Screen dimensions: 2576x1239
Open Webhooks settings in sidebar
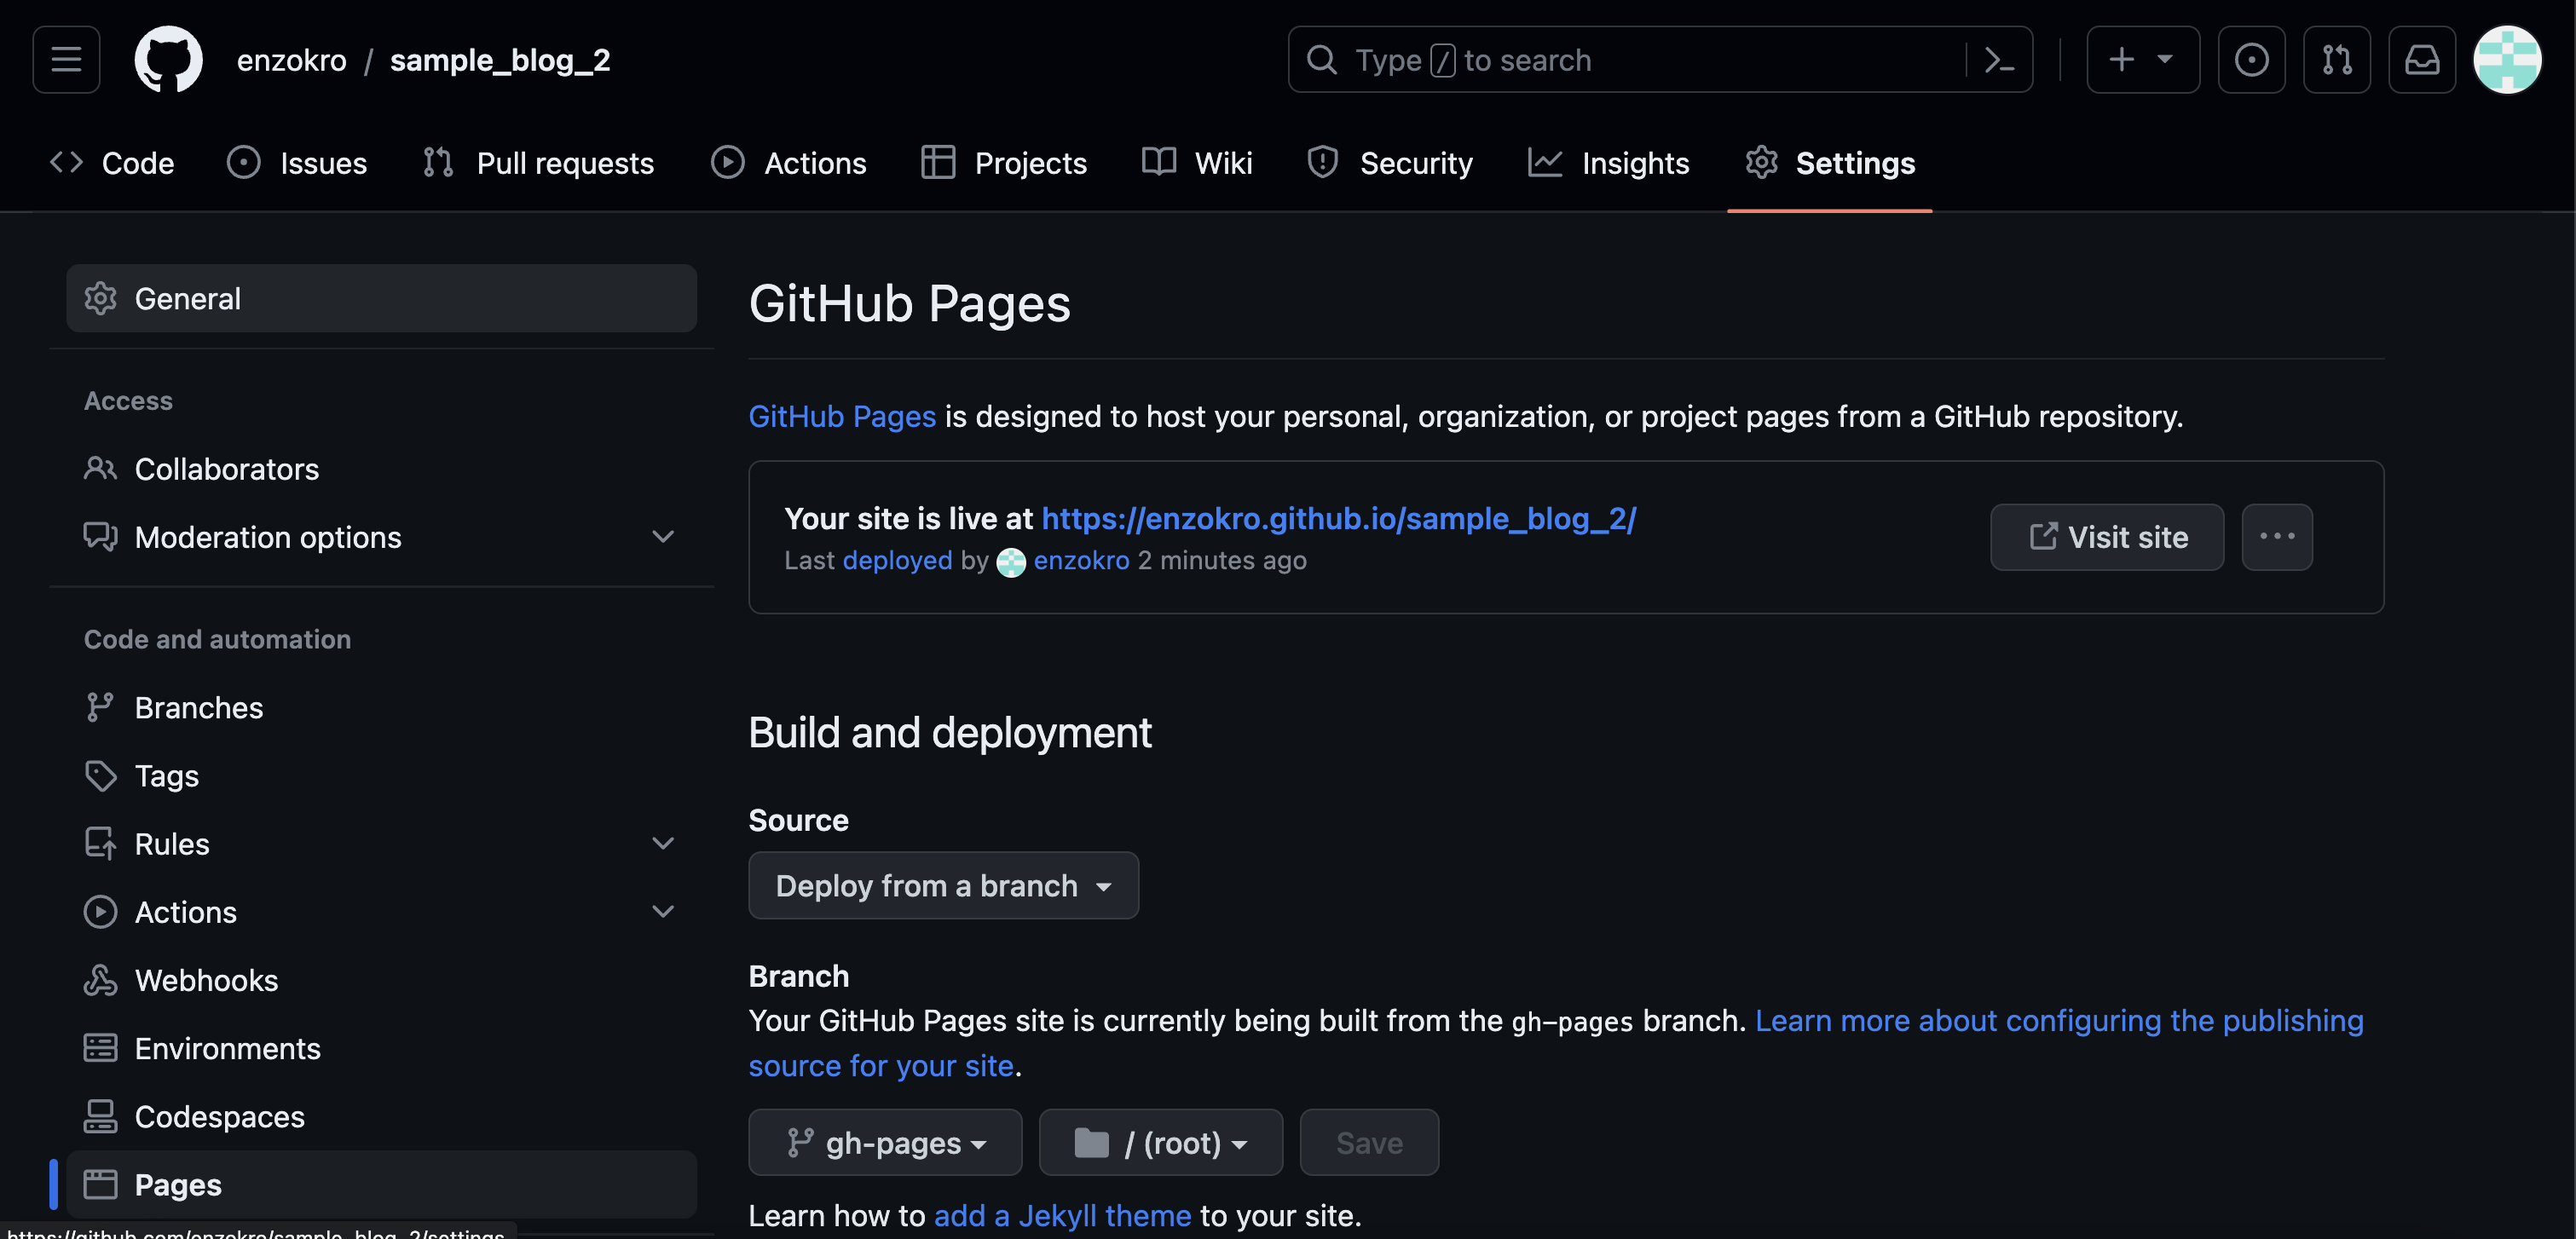point(381,980)
